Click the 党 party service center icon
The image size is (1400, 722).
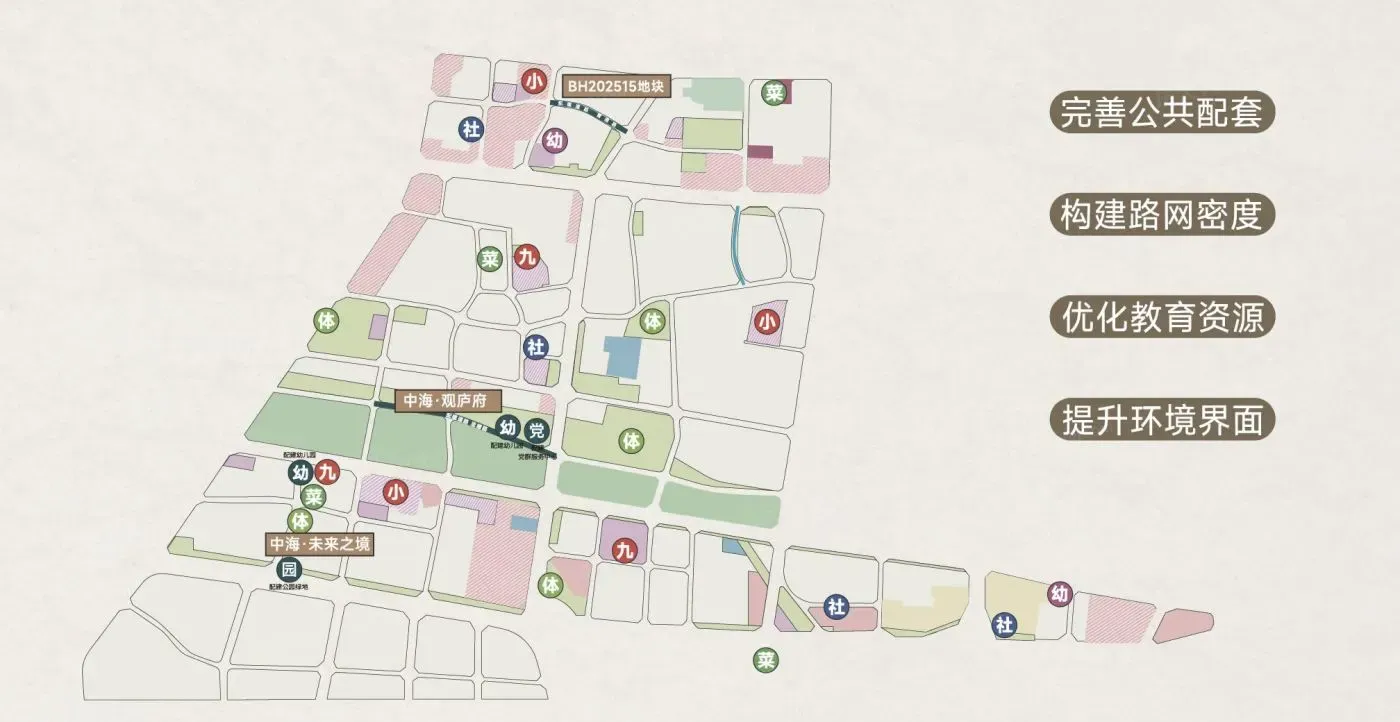pyautogui.click(x=538, y=431)
